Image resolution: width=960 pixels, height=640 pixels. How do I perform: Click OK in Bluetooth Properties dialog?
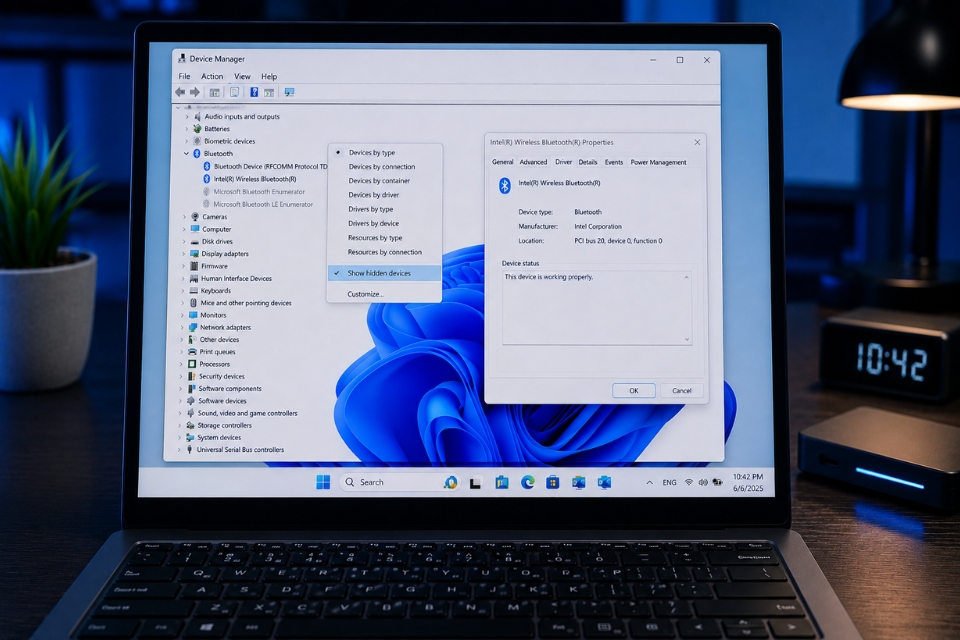pyautogui.click(x=634, y=391)
